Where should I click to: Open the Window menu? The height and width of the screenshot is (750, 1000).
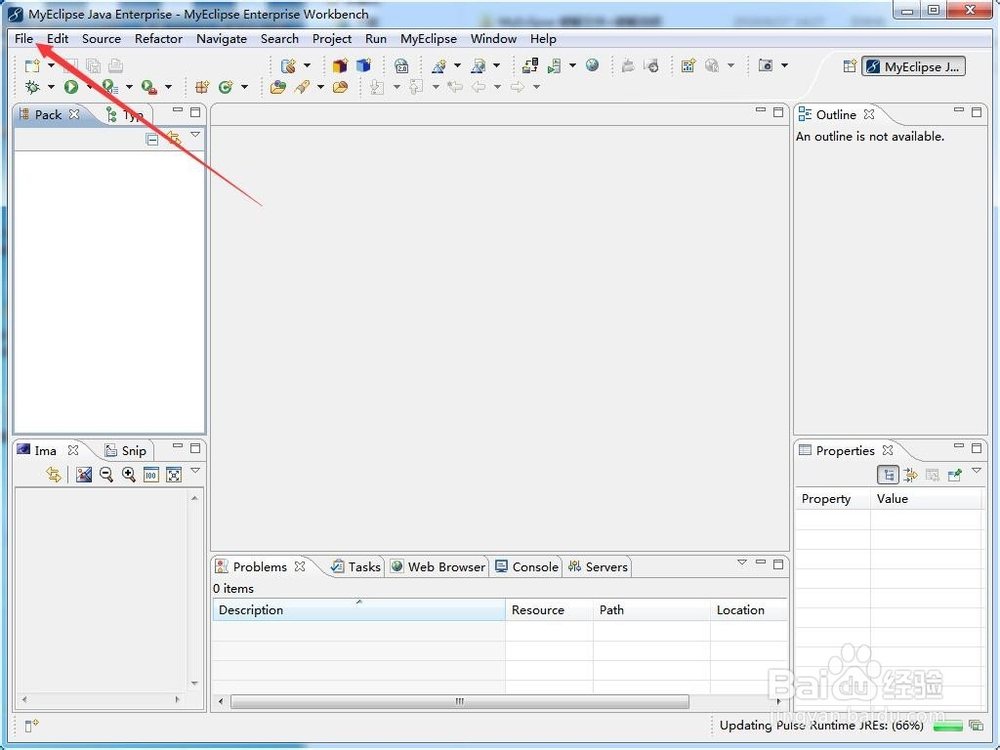pyautogui.click(x=493, y=39)
